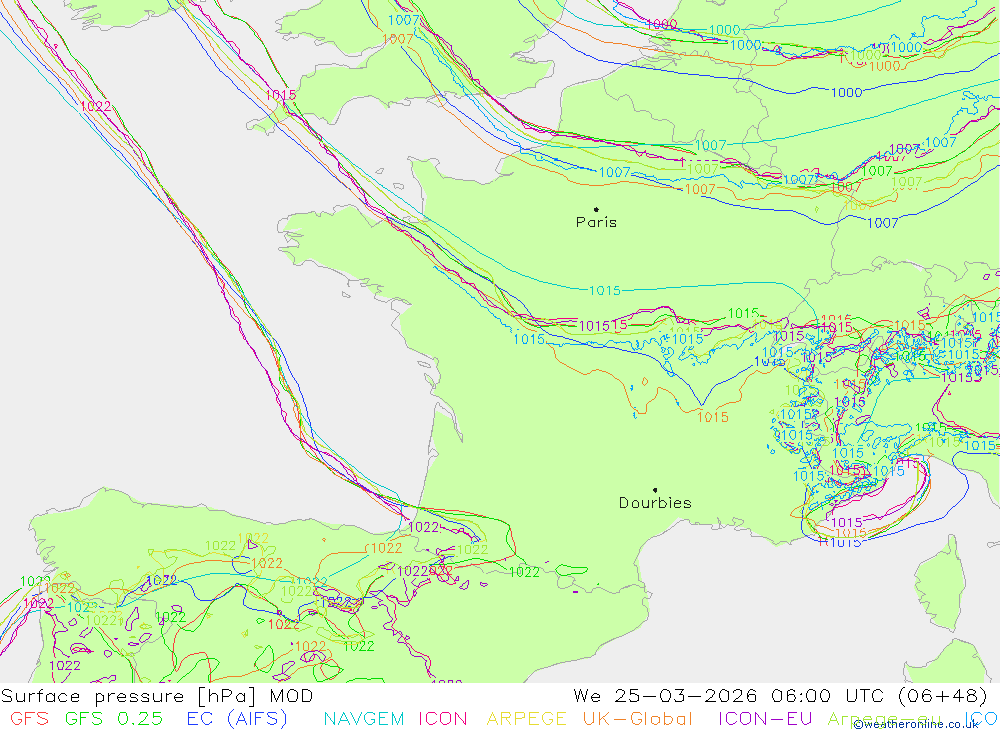Select the green GFS 0.25 legend entry
The height and width of the screenshot is (733, 1000).
click(114, 719)
